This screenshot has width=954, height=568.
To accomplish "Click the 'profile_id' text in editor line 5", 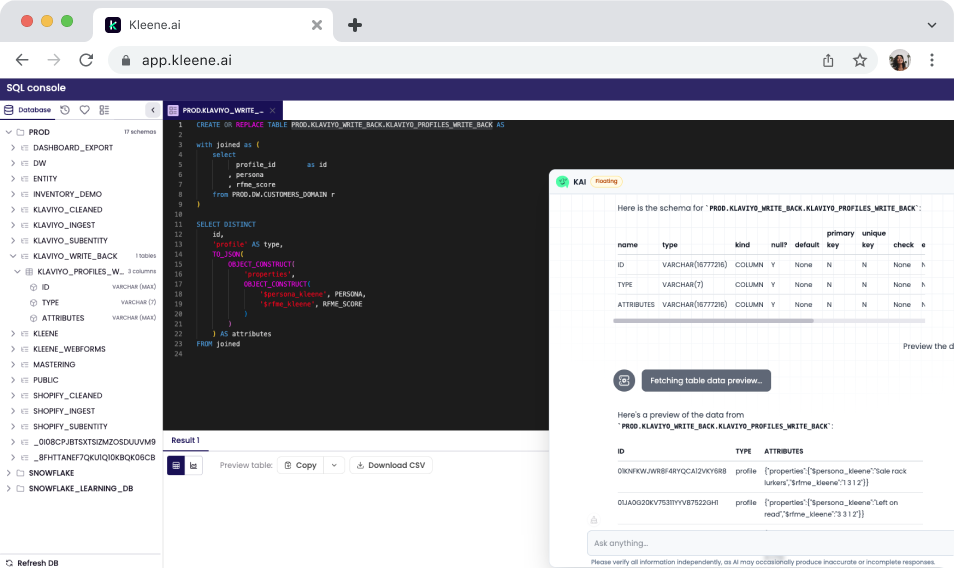I will pos(256,165).
